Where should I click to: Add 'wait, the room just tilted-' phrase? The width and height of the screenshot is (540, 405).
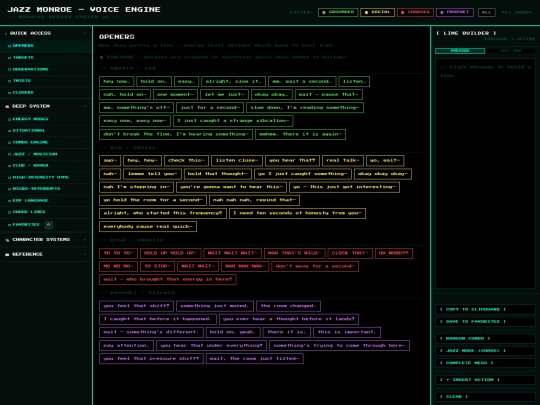tap(255, 359)
